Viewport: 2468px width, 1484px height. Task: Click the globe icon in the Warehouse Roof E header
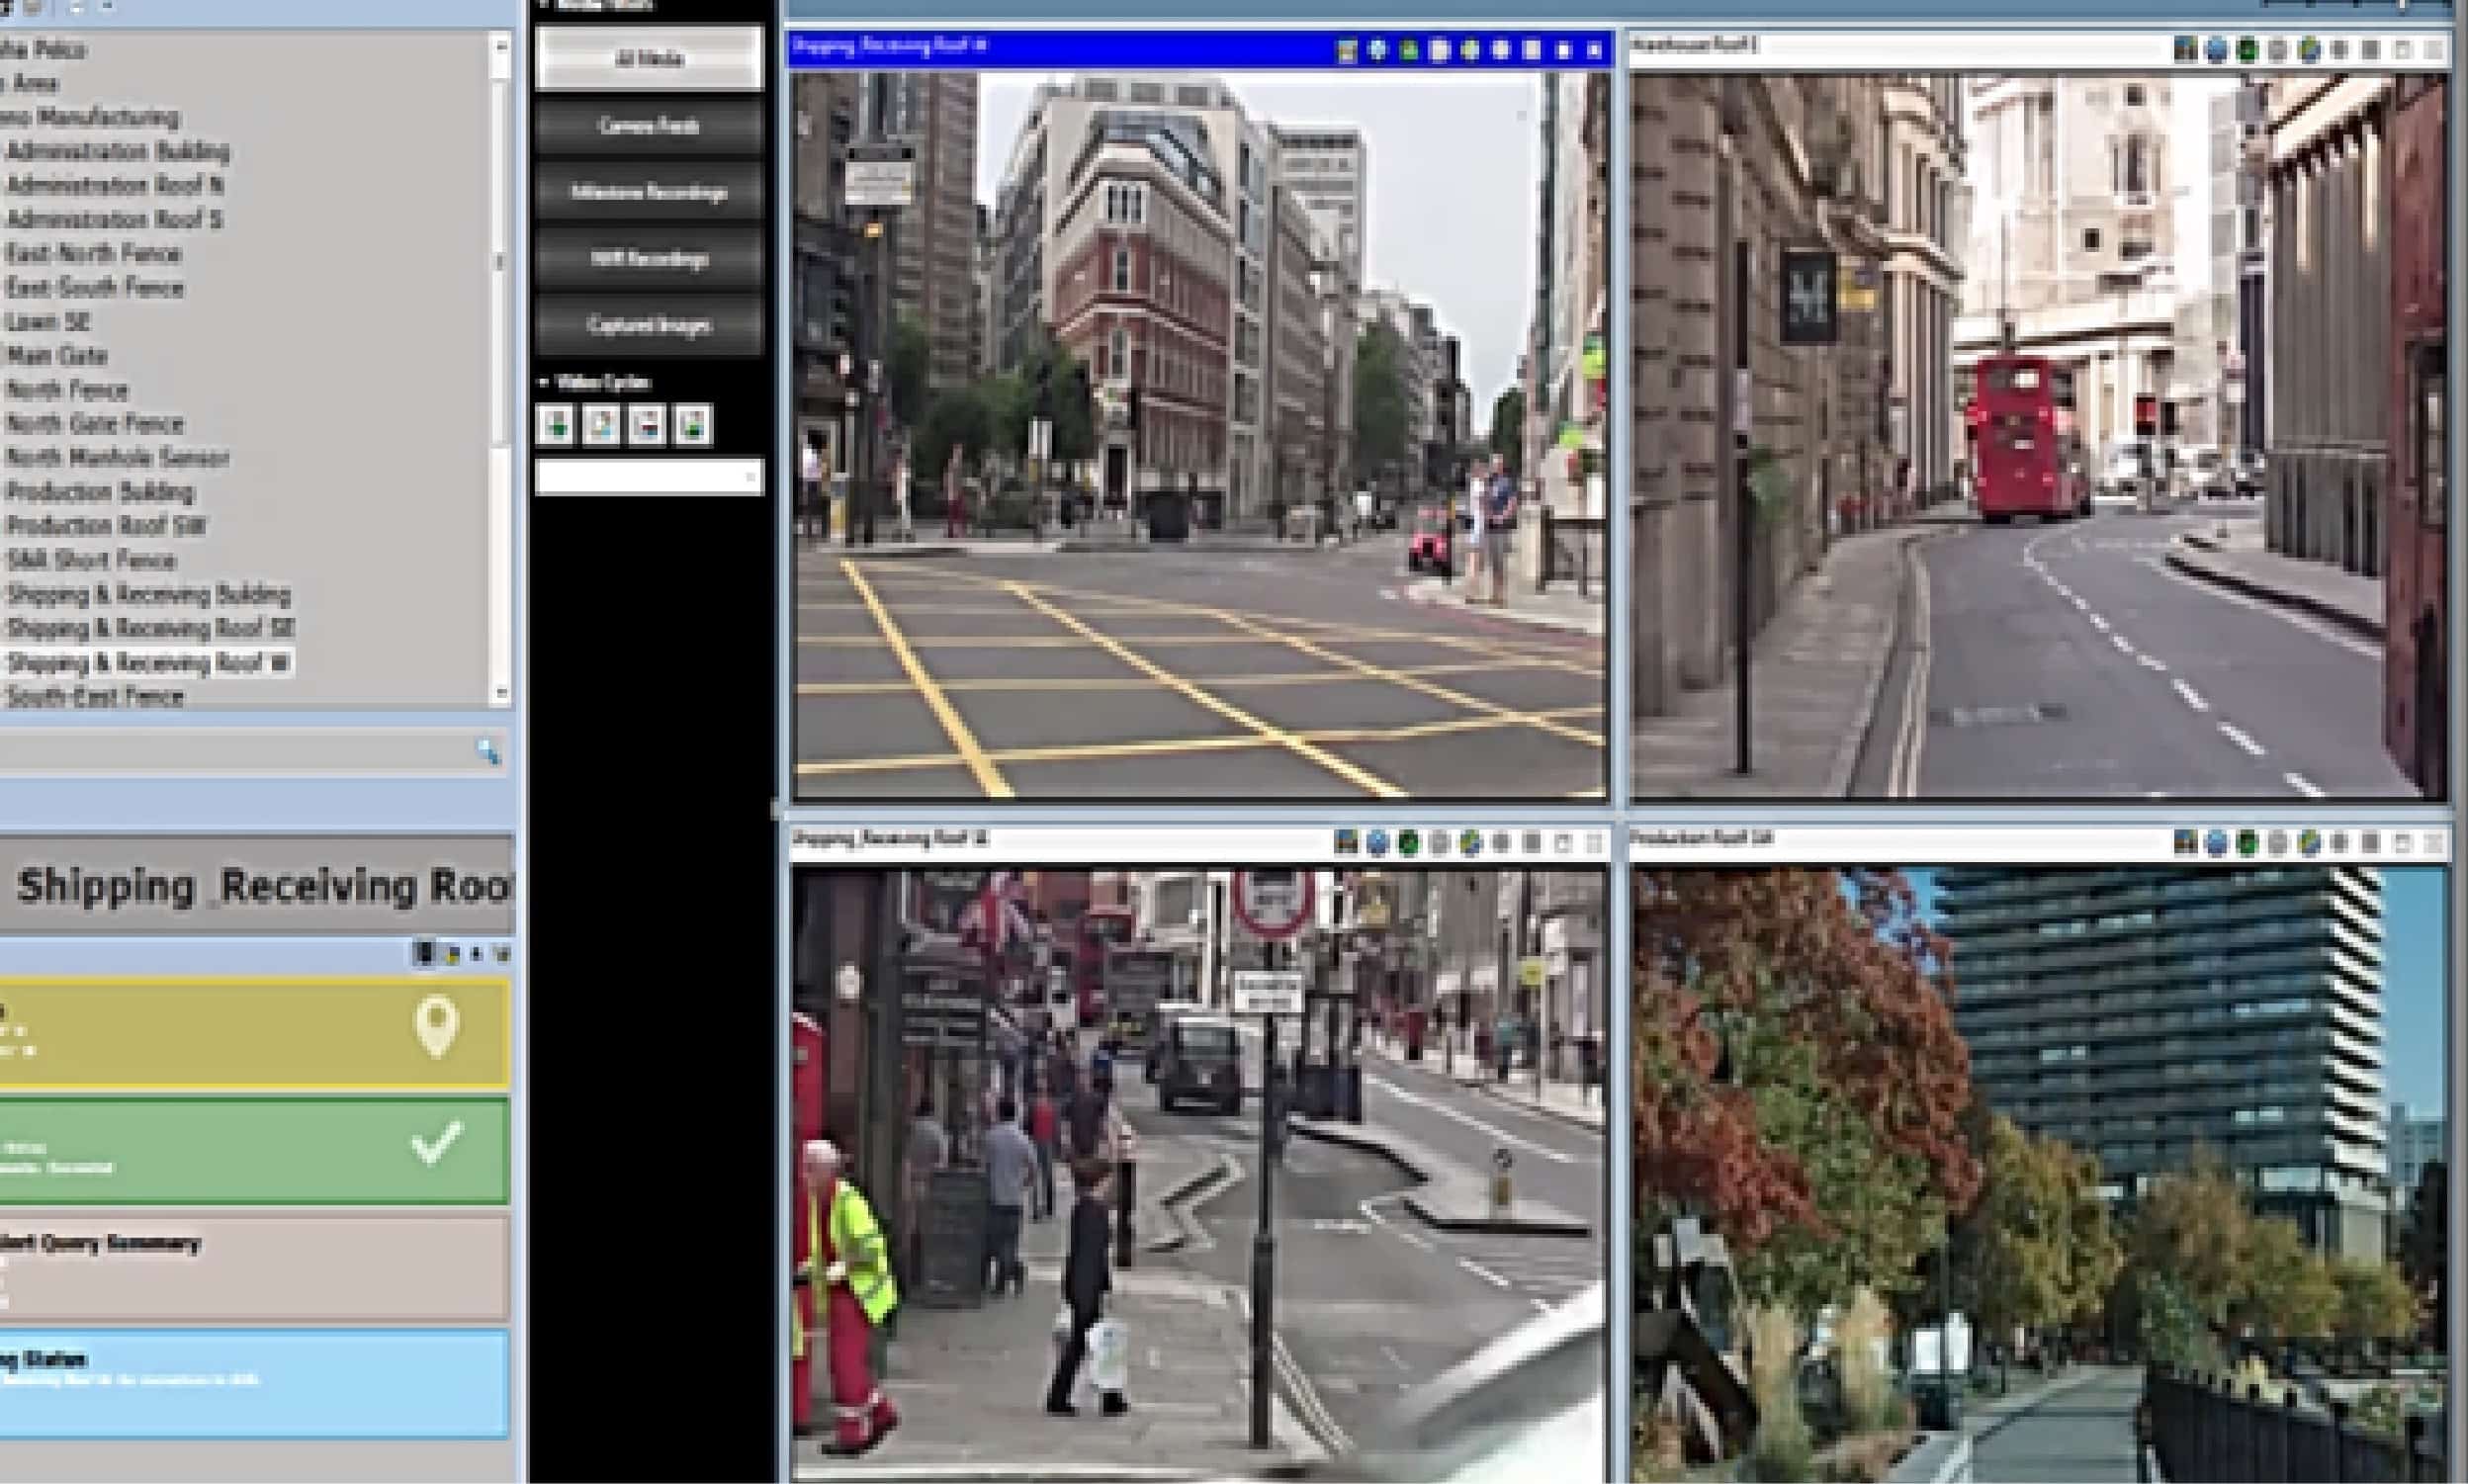(2309, 49)
